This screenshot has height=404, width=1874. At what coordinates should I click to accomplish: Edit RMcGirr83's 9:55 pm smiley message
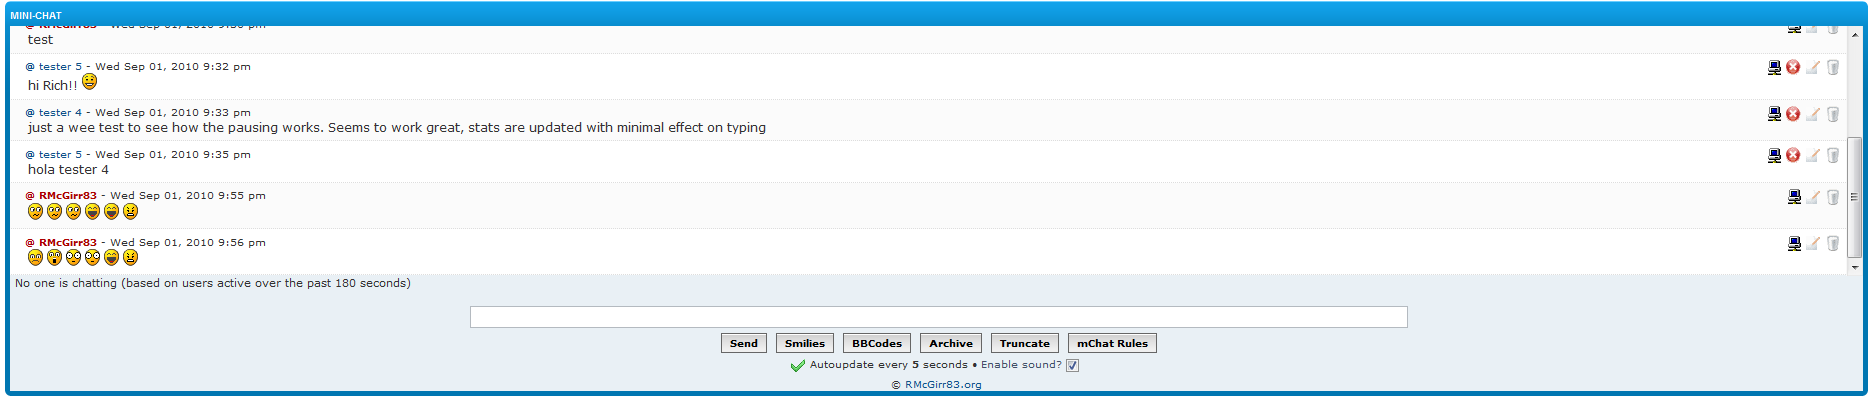point(1812,197)
